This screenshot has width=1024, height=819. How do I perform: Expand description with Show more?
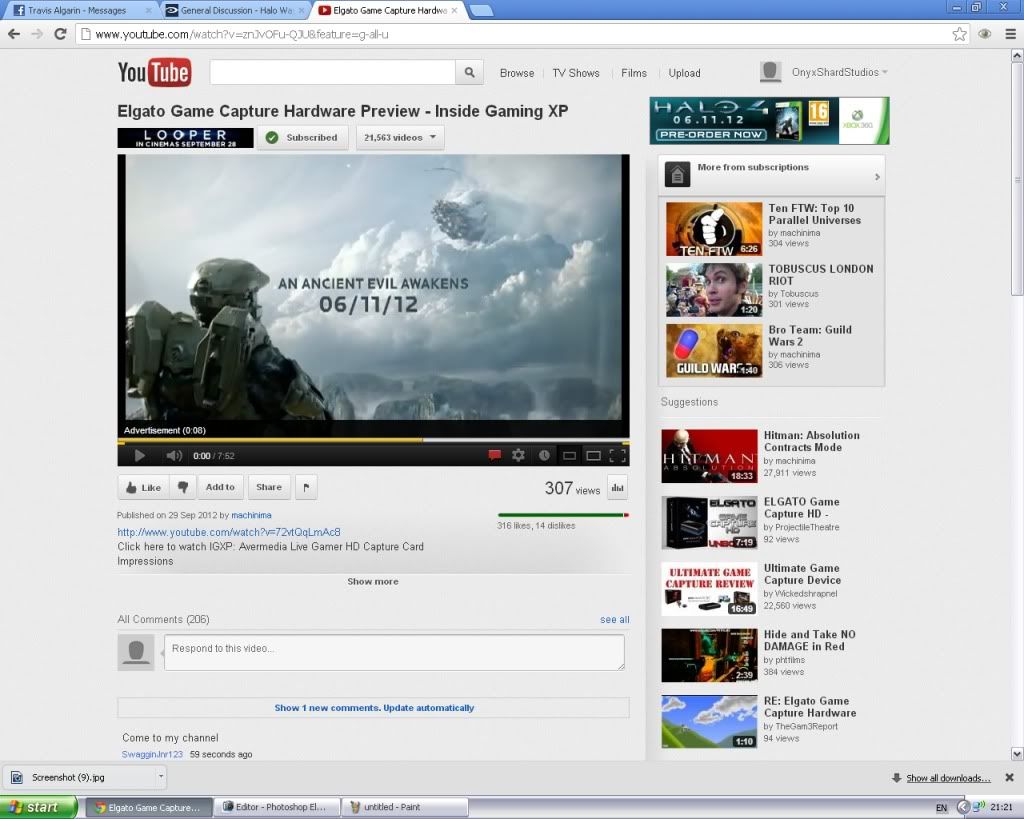click(373, 581)
